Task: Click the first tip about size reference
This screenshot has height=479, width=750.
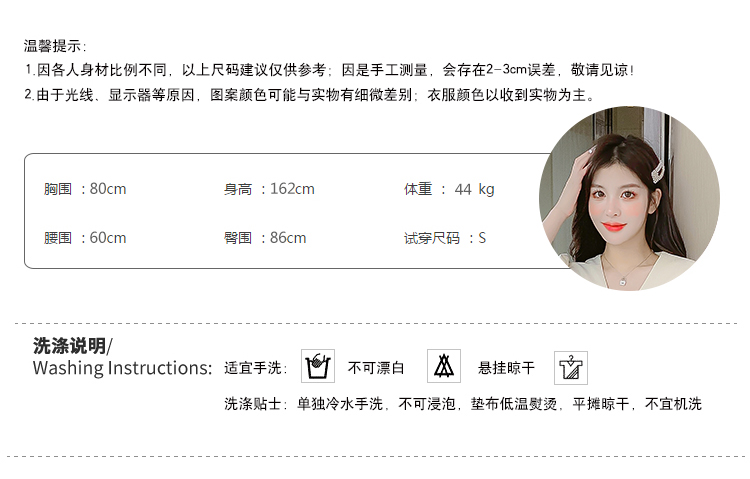Action: [330, 70]
